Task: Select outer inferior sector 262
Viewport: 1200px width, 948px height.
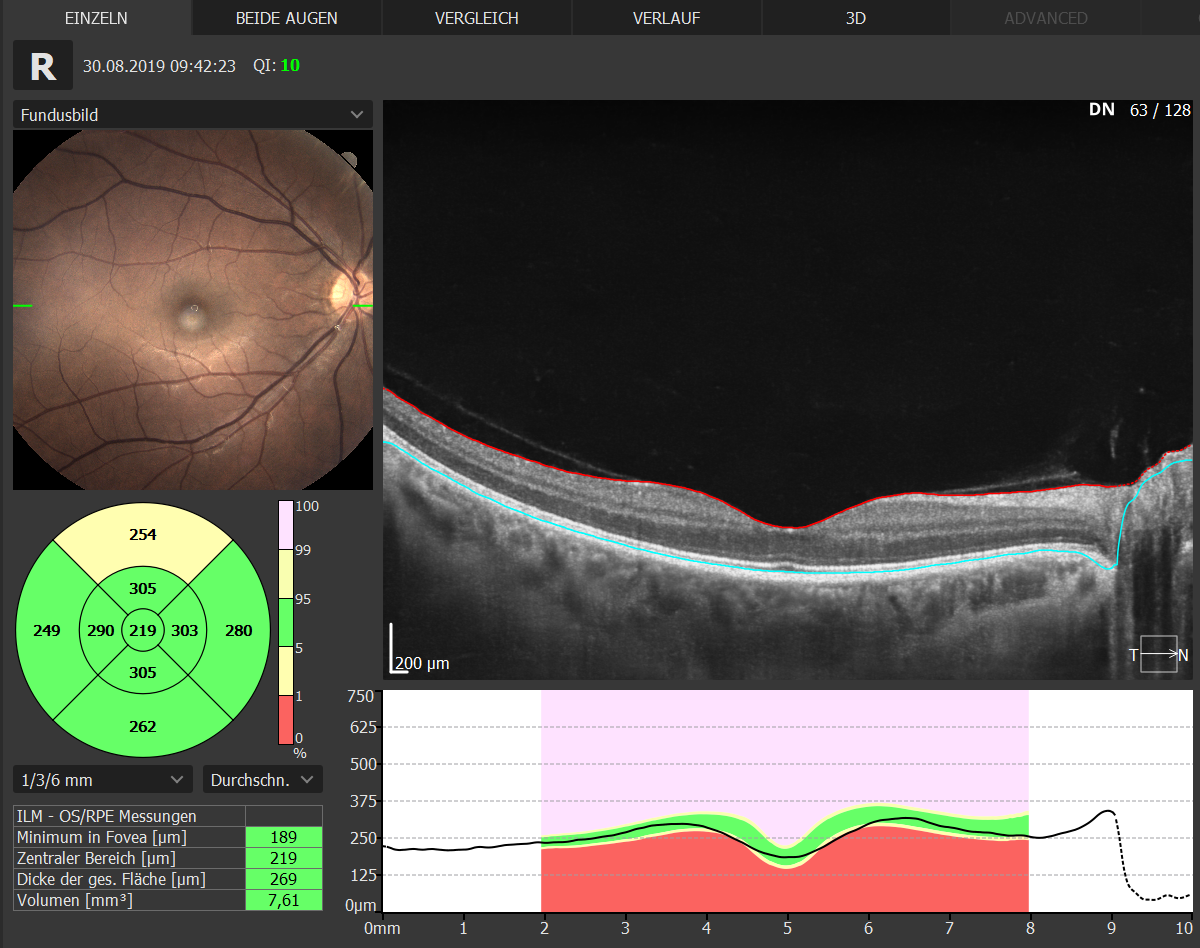Action: click(143, 727)
